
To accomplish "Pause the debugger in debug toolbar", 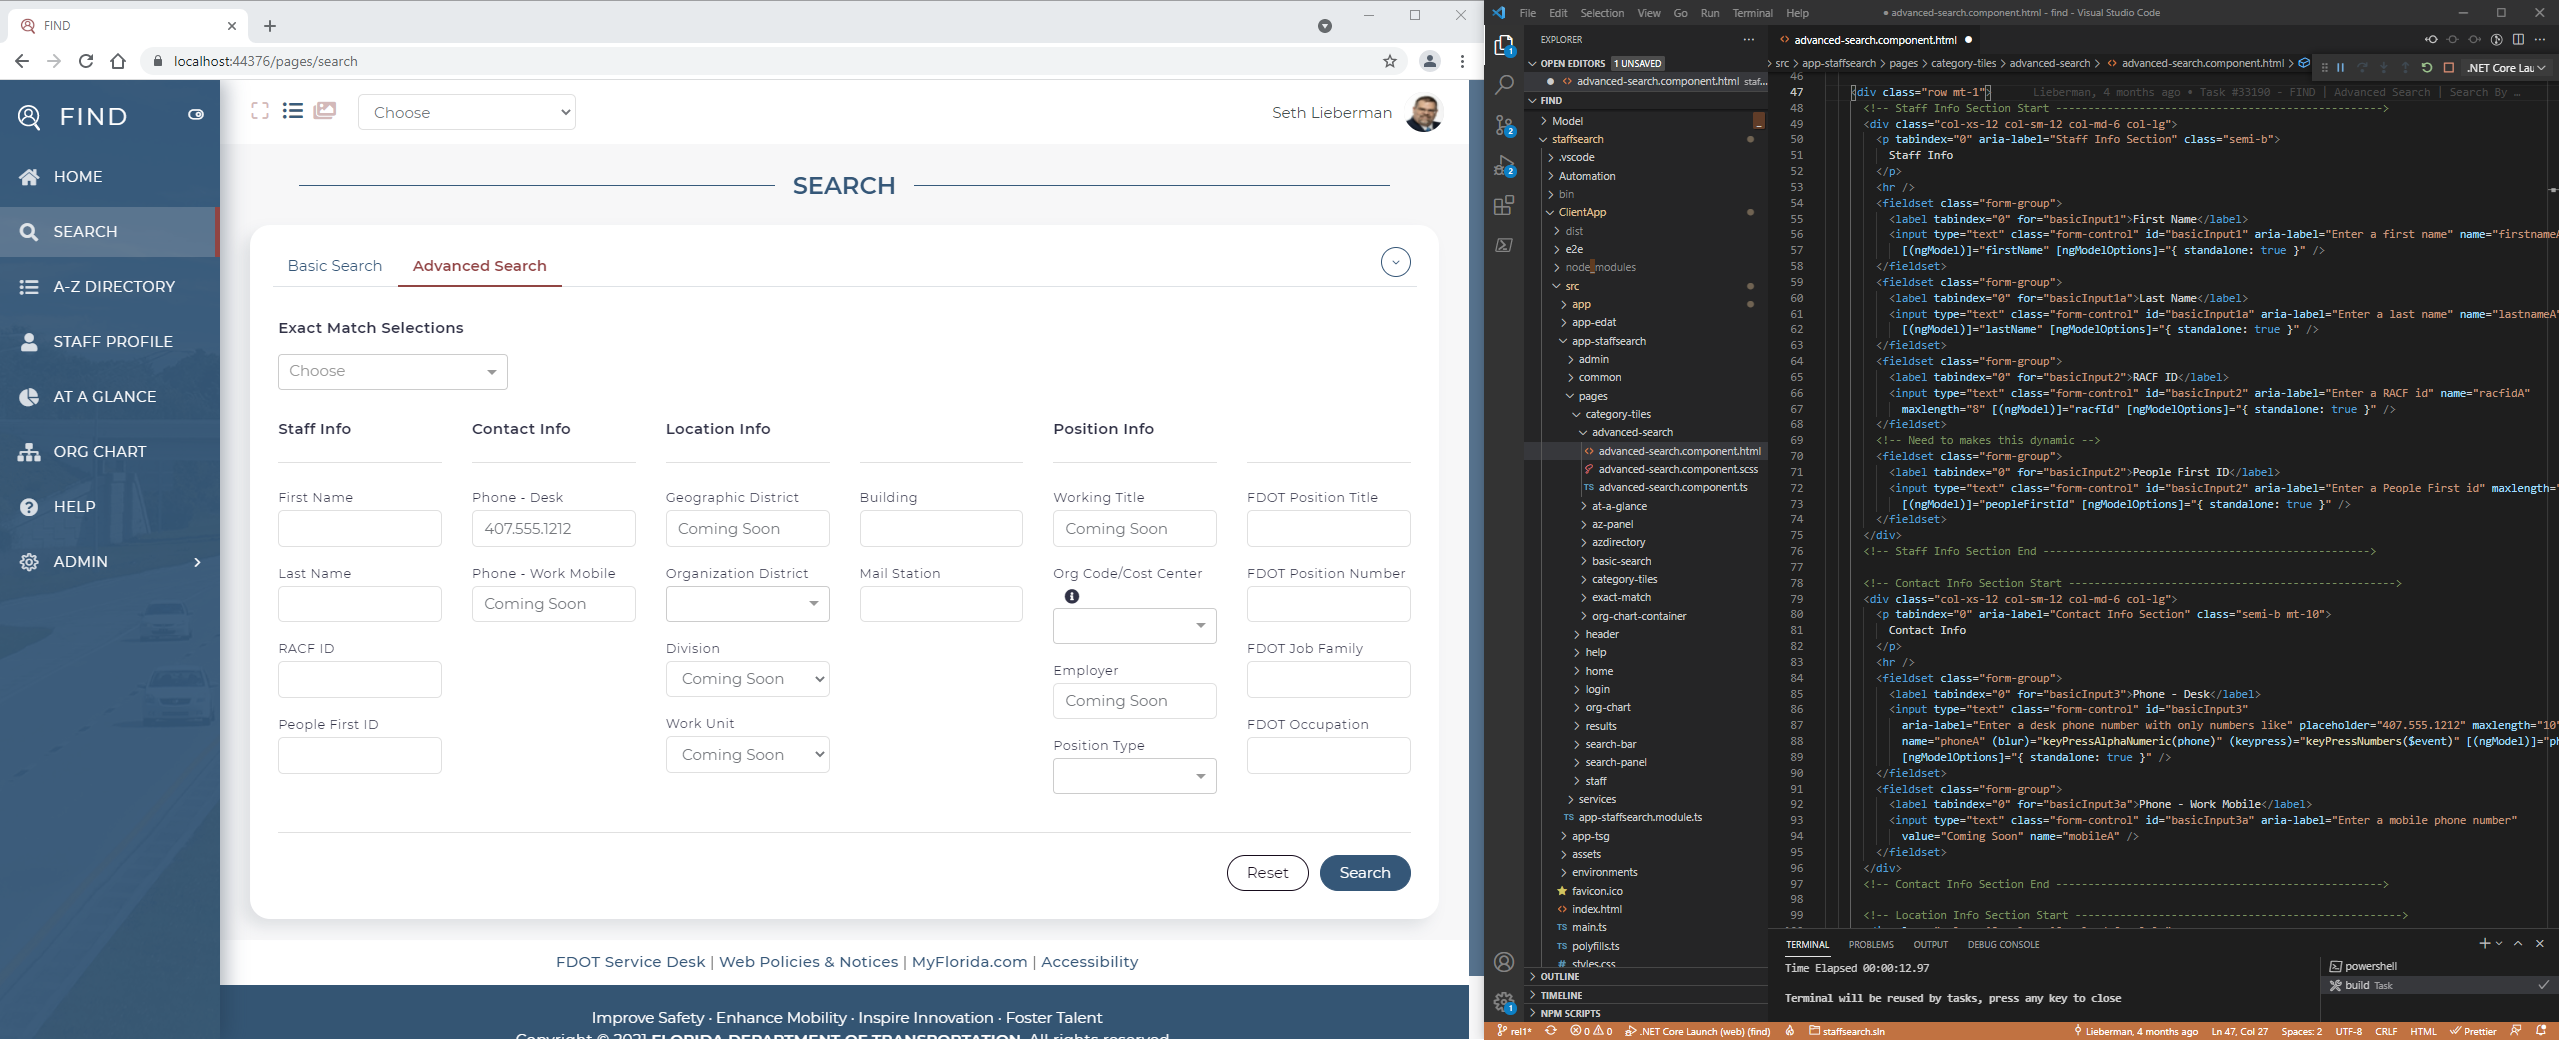I will (2340, 68).
